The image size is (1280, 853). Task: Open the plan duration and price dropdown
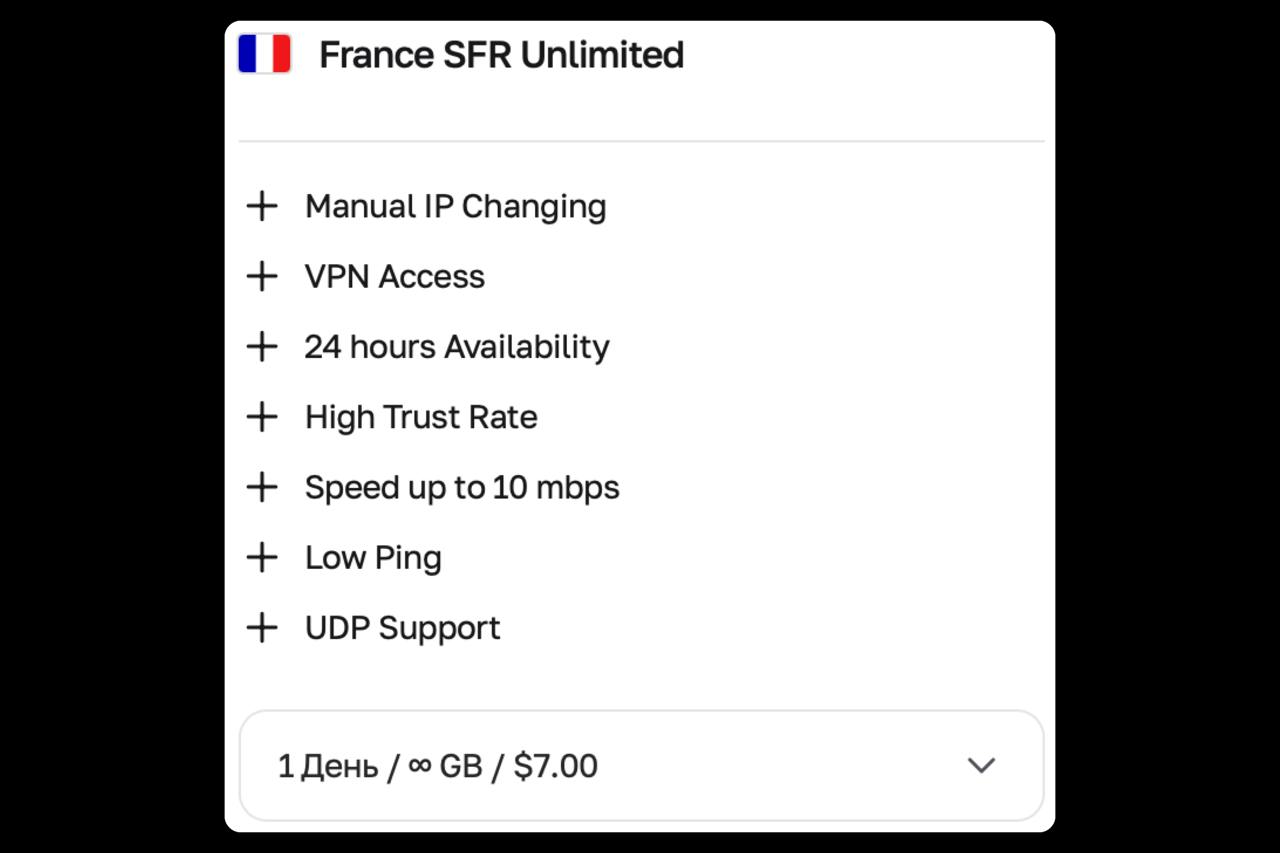coord(641,766)
